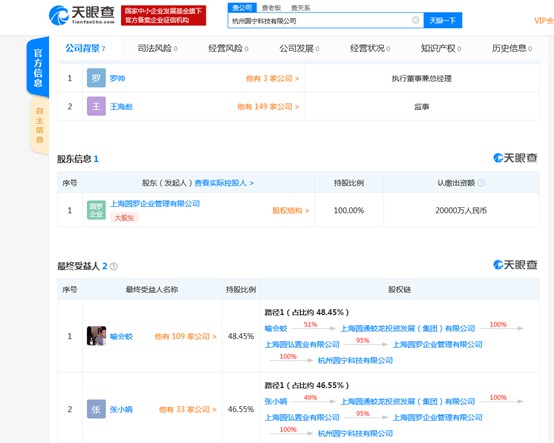
Task: Click the 王 avatar icon
Action: [x=96, y=106]
